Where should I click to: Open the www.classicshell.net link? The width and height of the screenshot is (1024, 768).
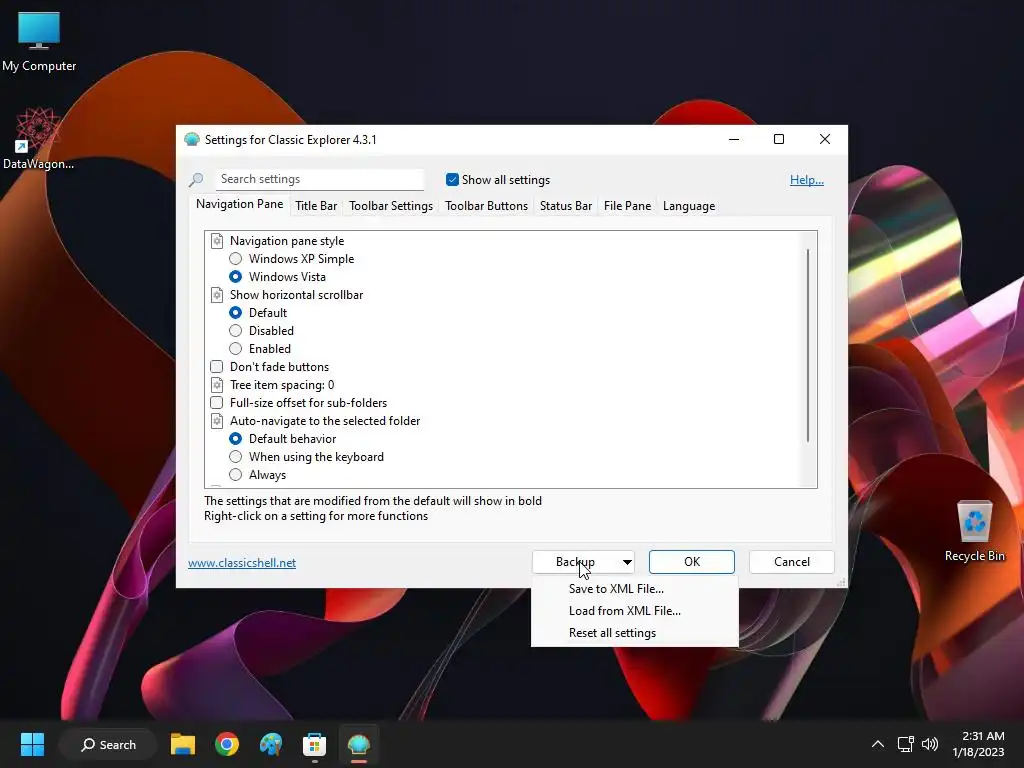pos(242,562)
